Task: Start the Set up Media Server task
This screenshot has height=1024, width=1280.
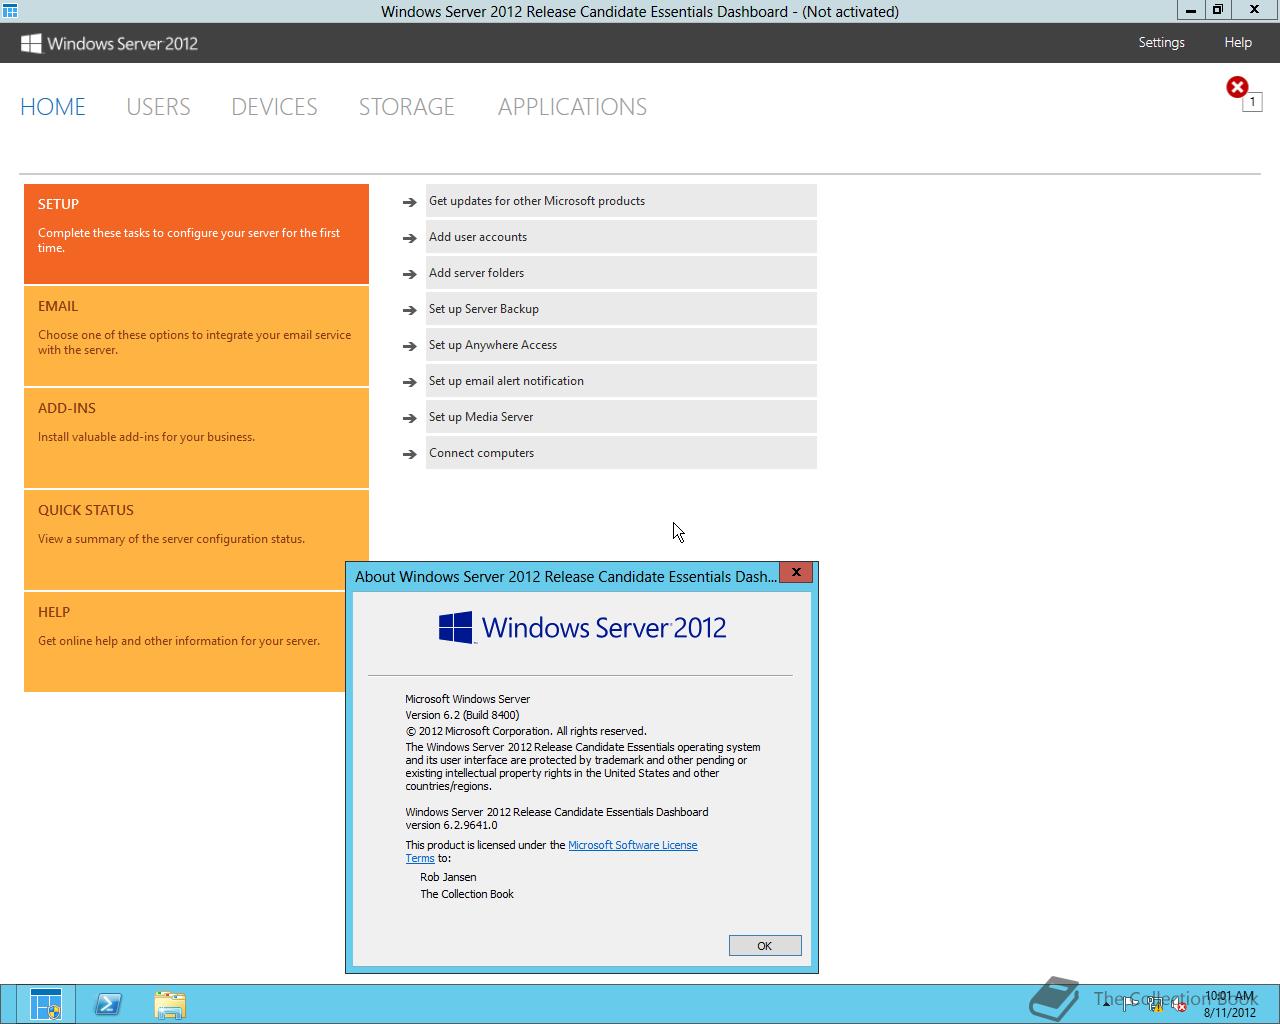Action: 621,417
